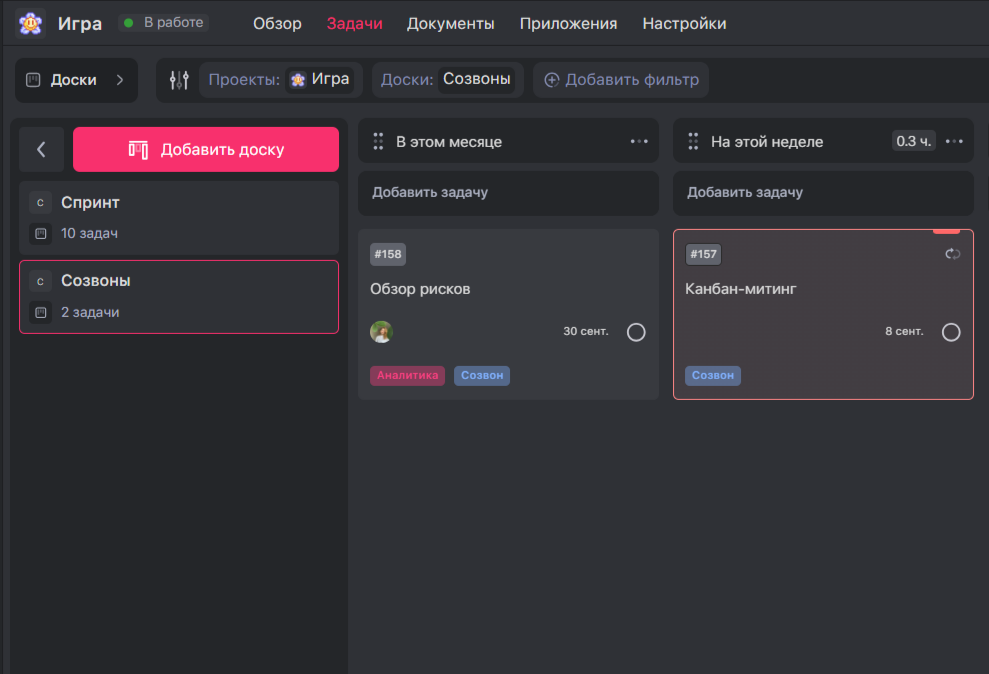
Task: Open filter settings sliders icon
Action: (x=179, y=80)
